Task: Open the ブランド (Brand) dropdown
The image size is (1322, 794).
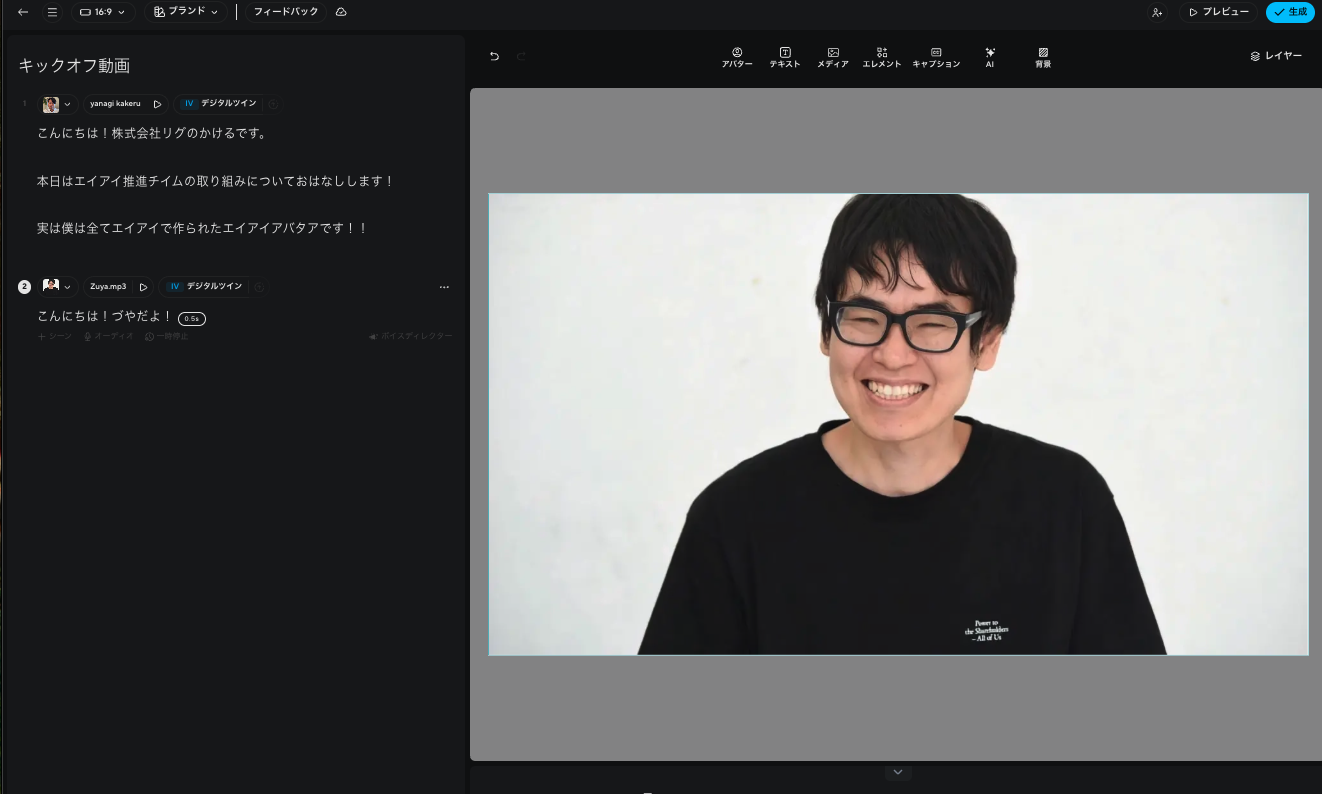Action: 186,12
